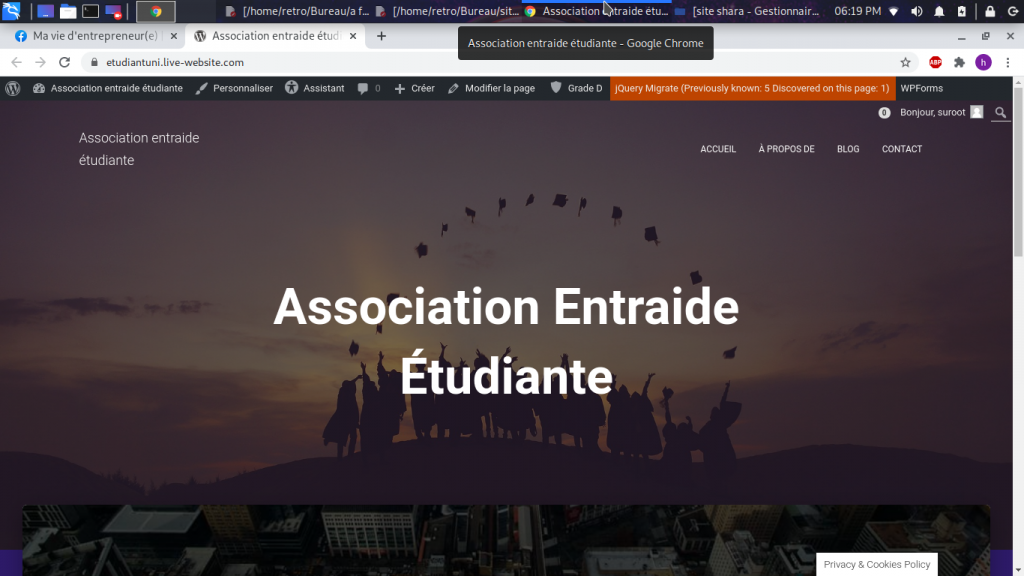Click the city aerial image below hero

click(x=506, y=539)
